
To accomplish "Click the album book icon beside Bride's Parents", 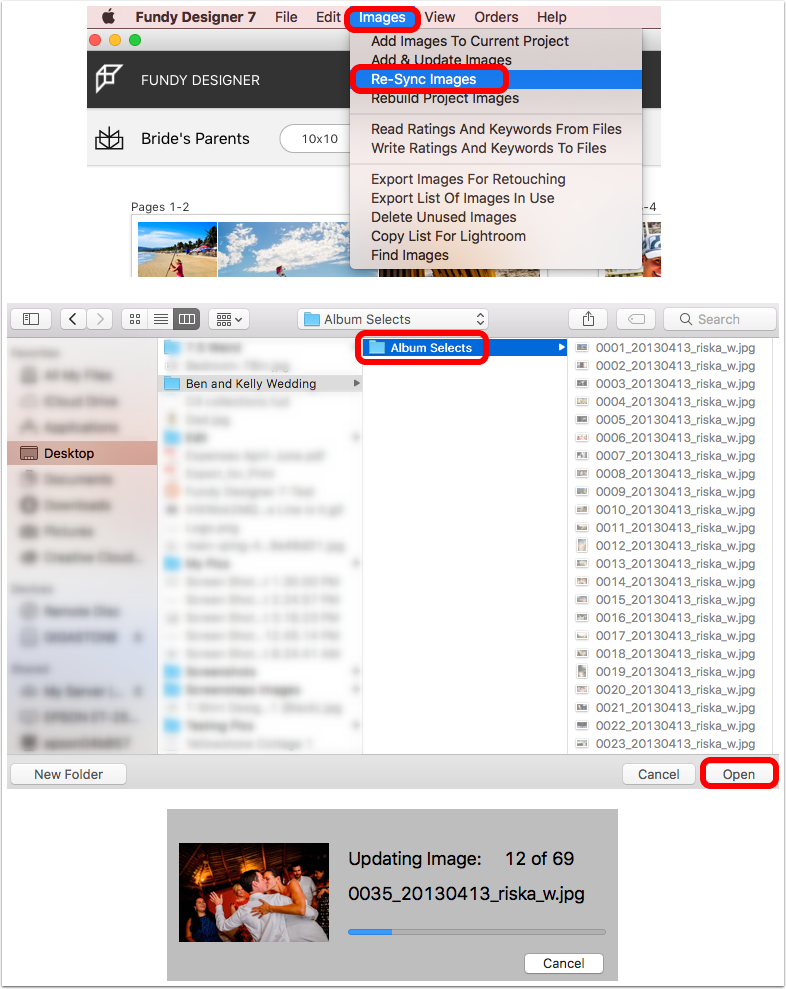I will [109, 138].
